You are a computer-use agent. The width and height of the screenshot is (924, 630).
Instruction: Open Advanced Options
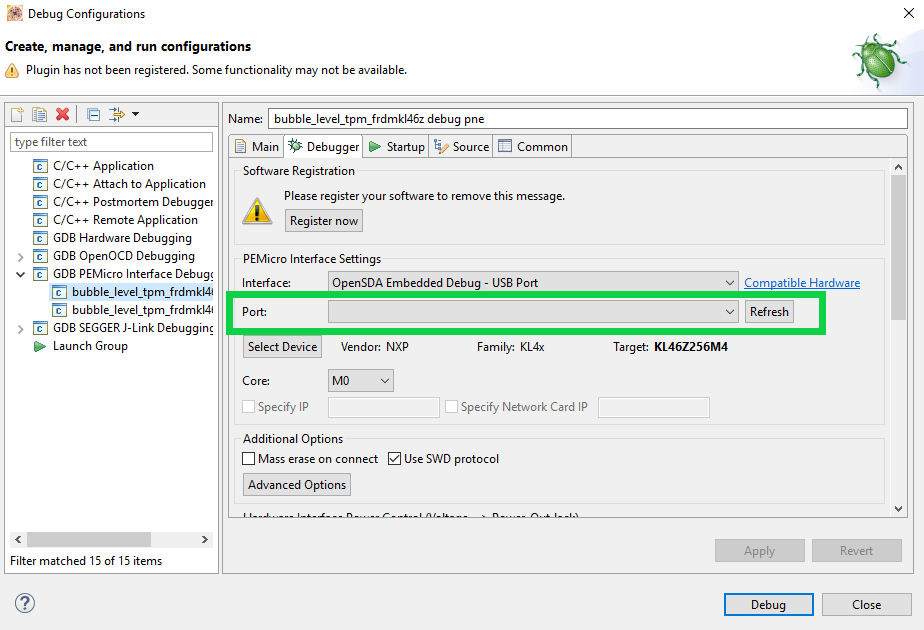297,485
